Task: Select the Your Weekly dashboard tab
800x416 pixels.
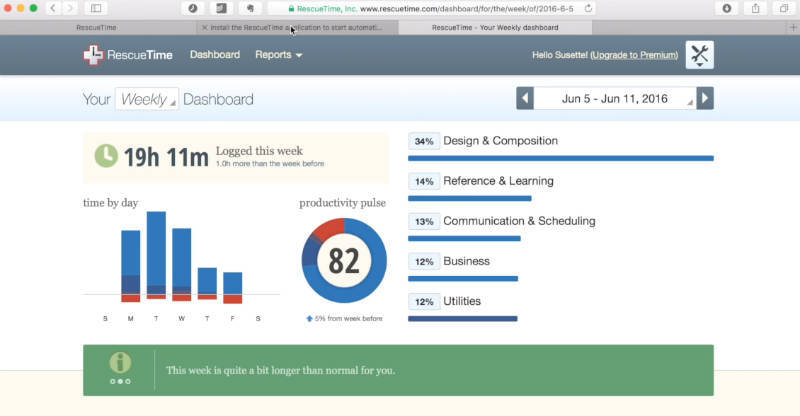Action: [x=495, y=28]
